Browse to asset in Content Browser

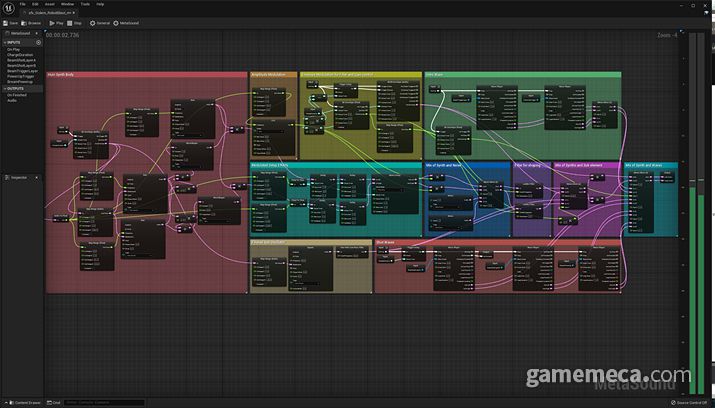(32, 21)
